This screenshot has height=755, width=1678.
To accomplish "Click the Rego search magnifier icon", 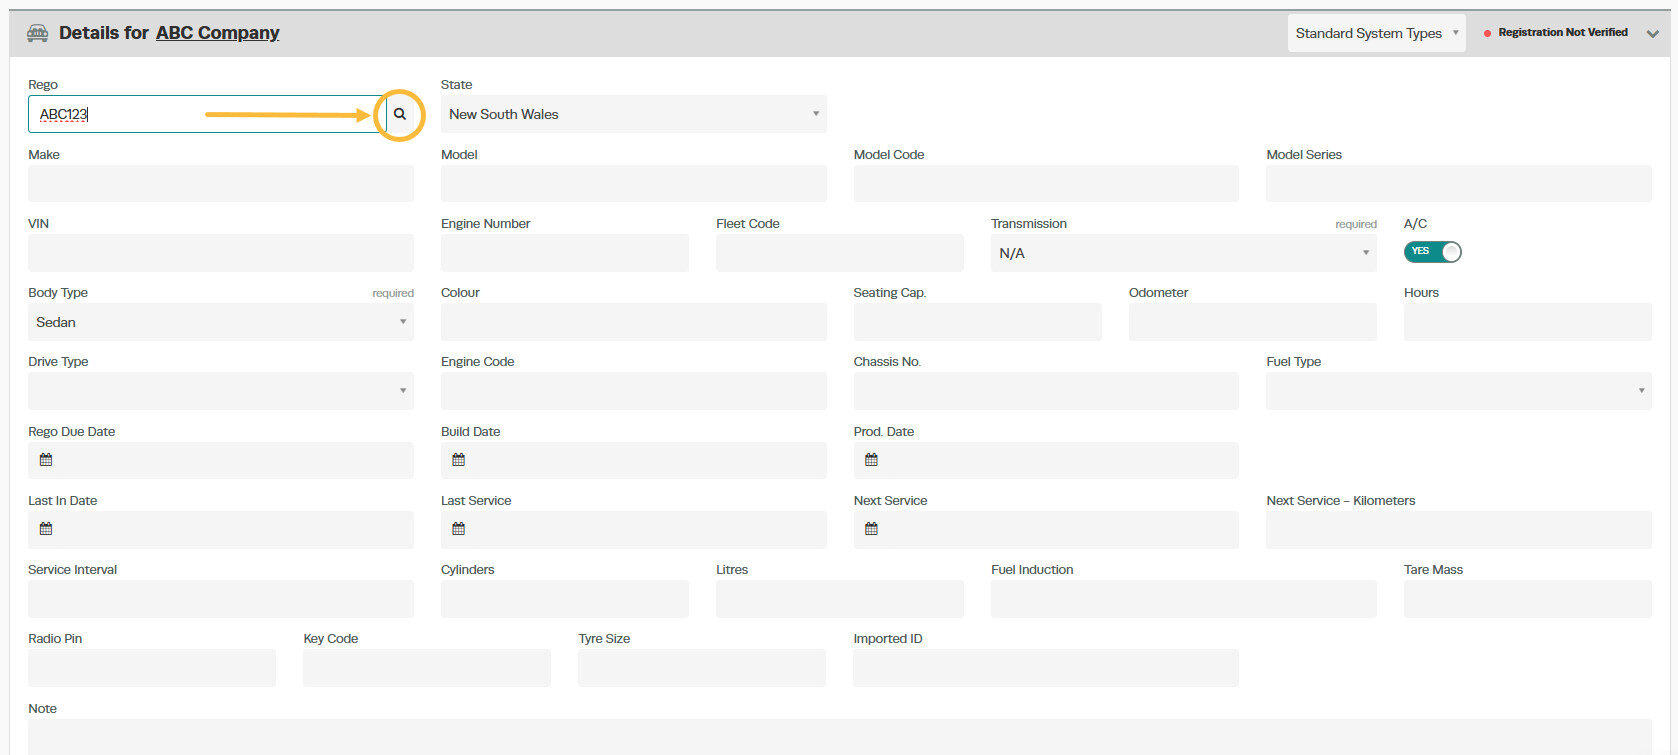I will coord(400,114).
